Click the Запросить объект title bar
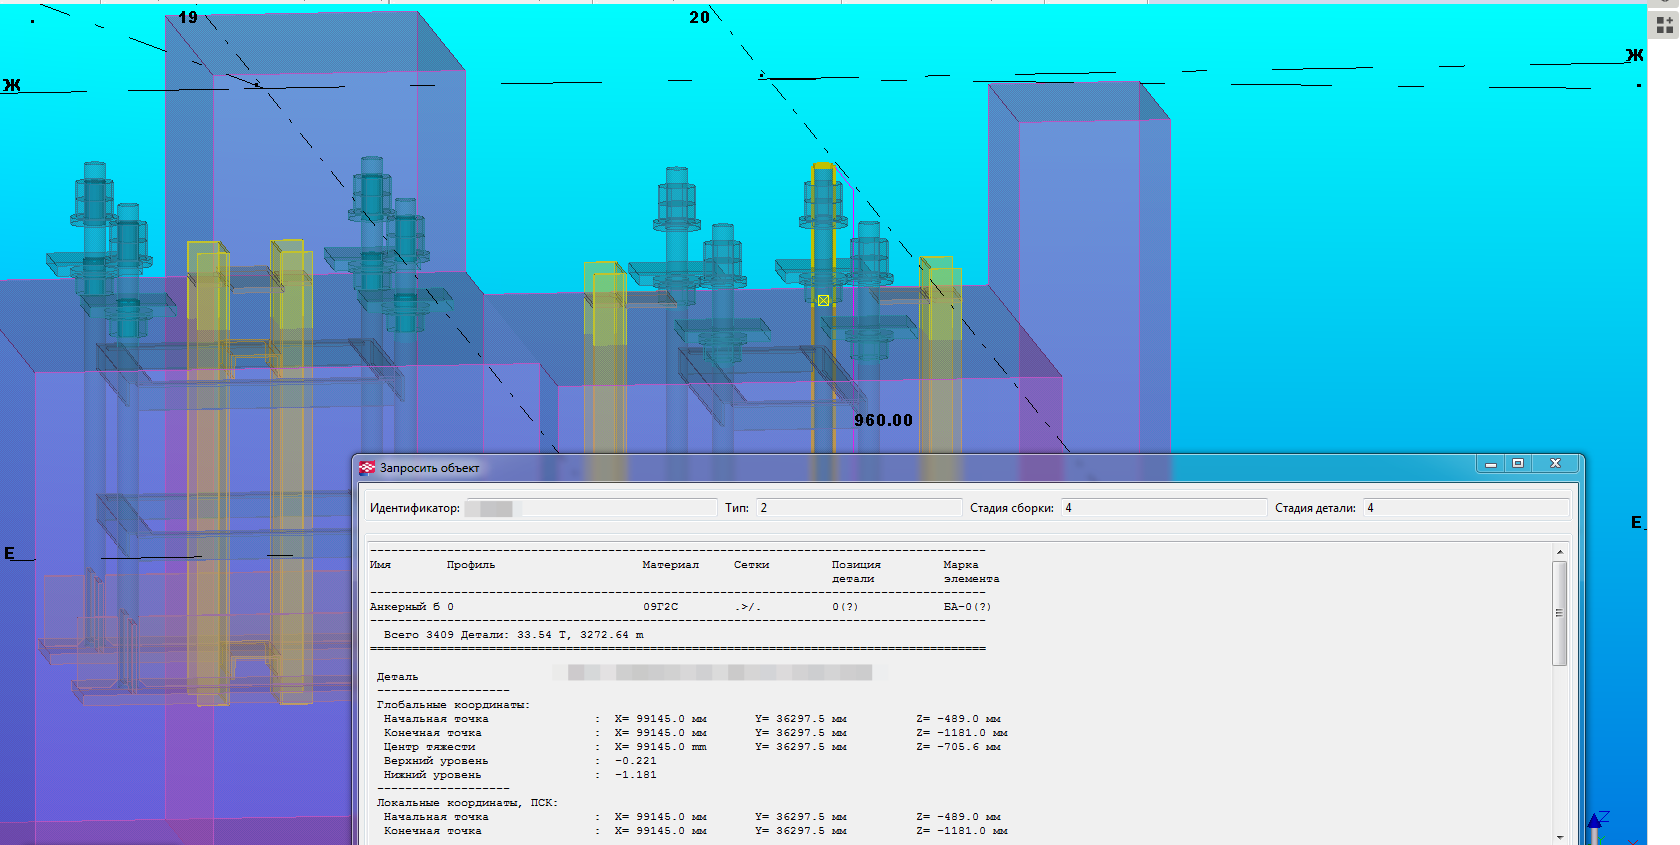1680x845 pixels. [900, 467]
